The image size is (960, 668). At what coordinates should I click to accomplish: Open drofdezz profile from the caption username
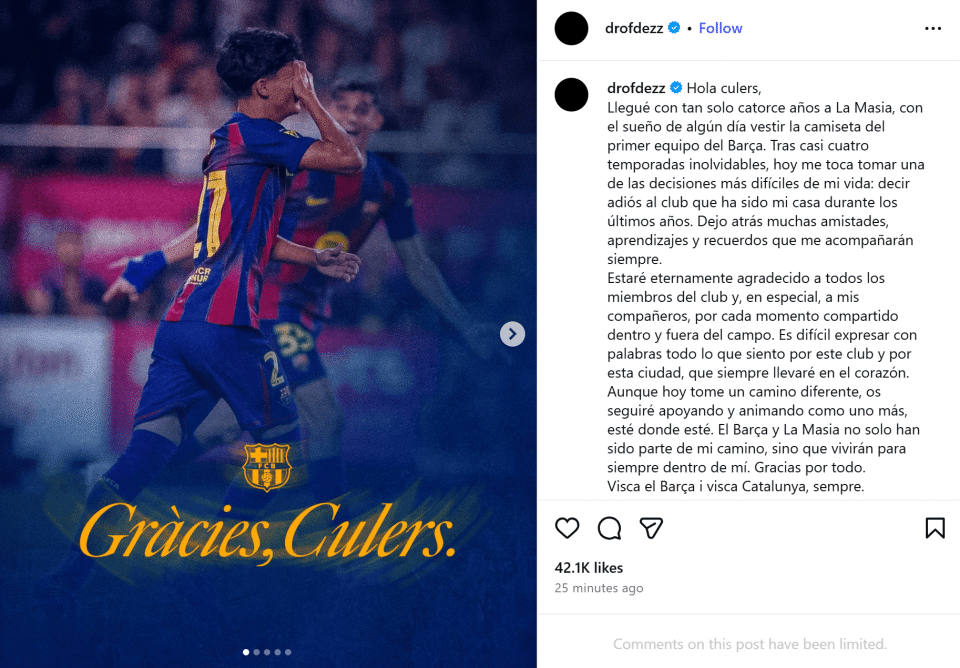pyautogui.click(x=636, y=88)
